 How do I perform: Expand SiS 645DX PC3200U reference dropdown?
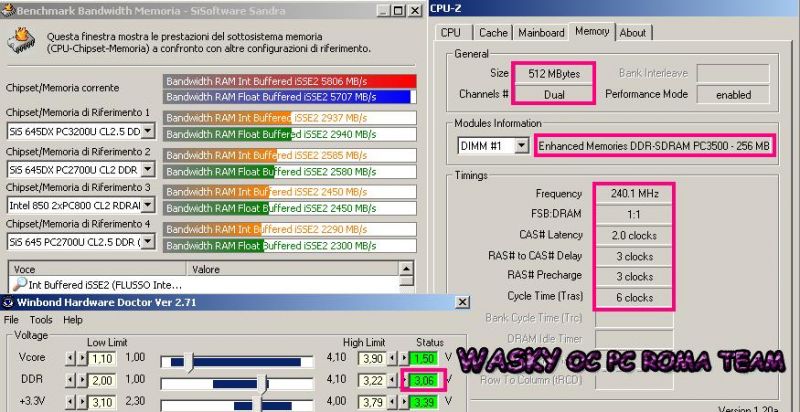[147, 131]
